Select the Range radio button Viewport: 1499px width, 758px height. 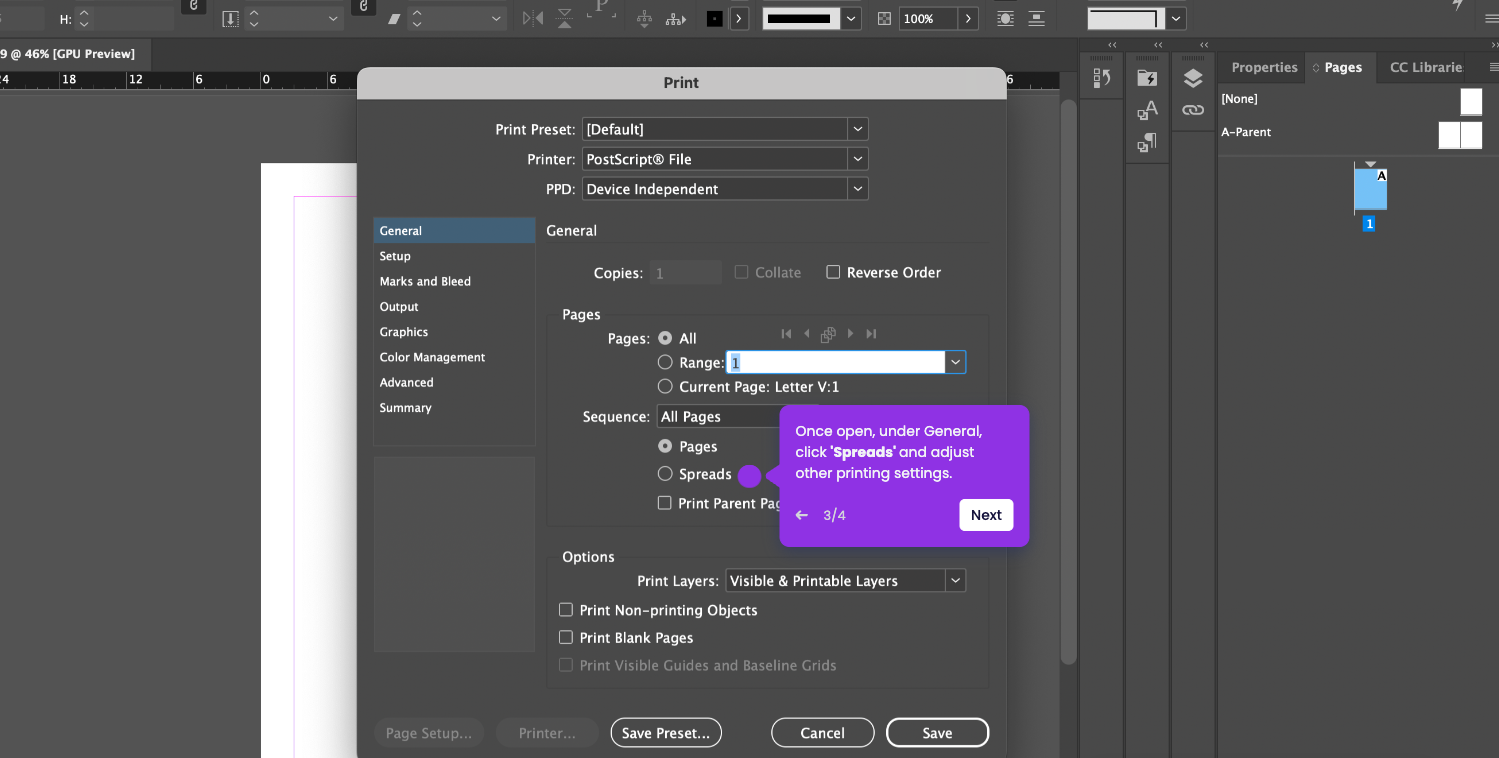tap(665, 362)
